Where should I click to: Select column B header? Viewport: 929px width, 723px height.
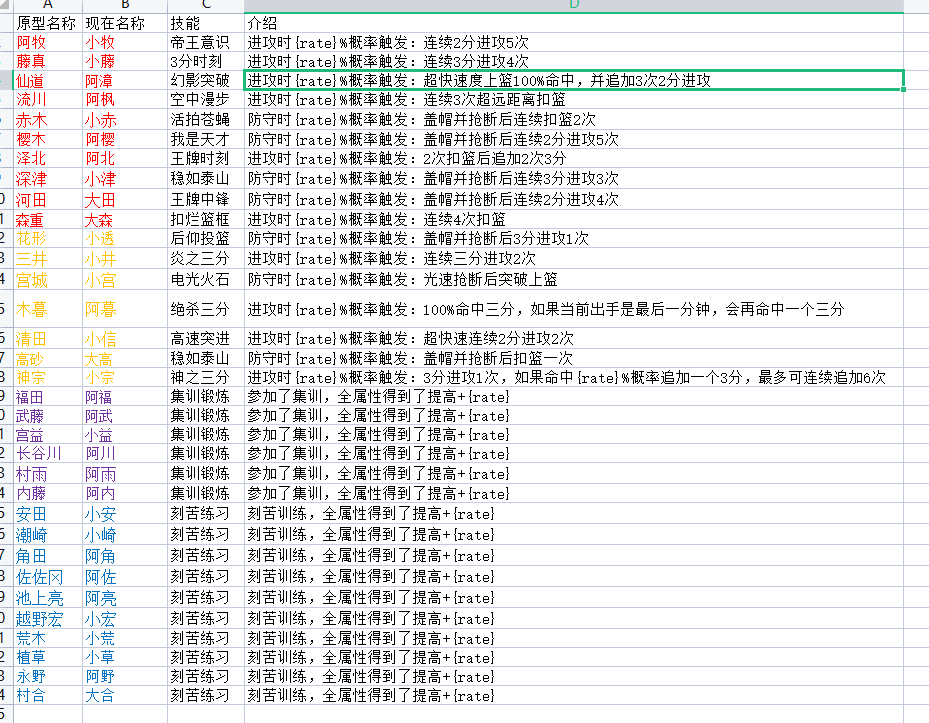click(124, 5)
